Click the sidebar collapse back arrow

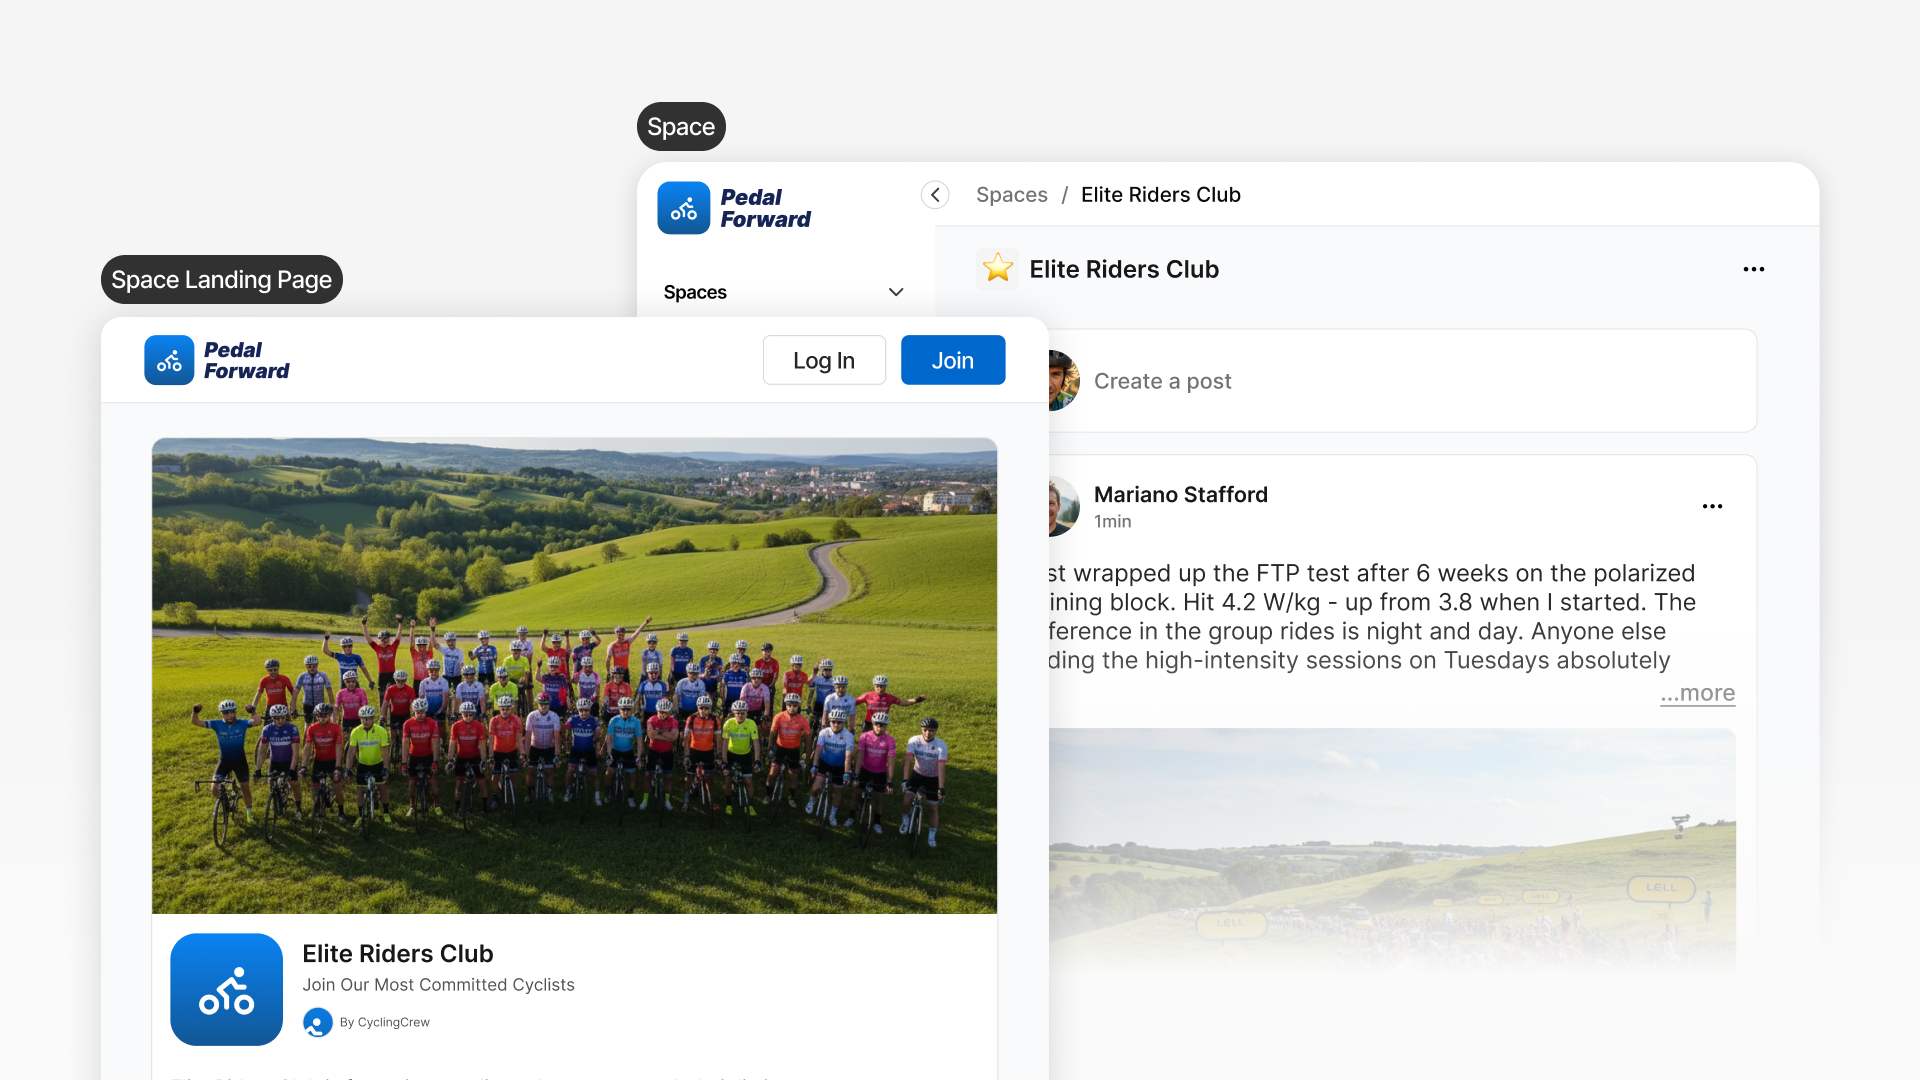click(x=935, y=195)
